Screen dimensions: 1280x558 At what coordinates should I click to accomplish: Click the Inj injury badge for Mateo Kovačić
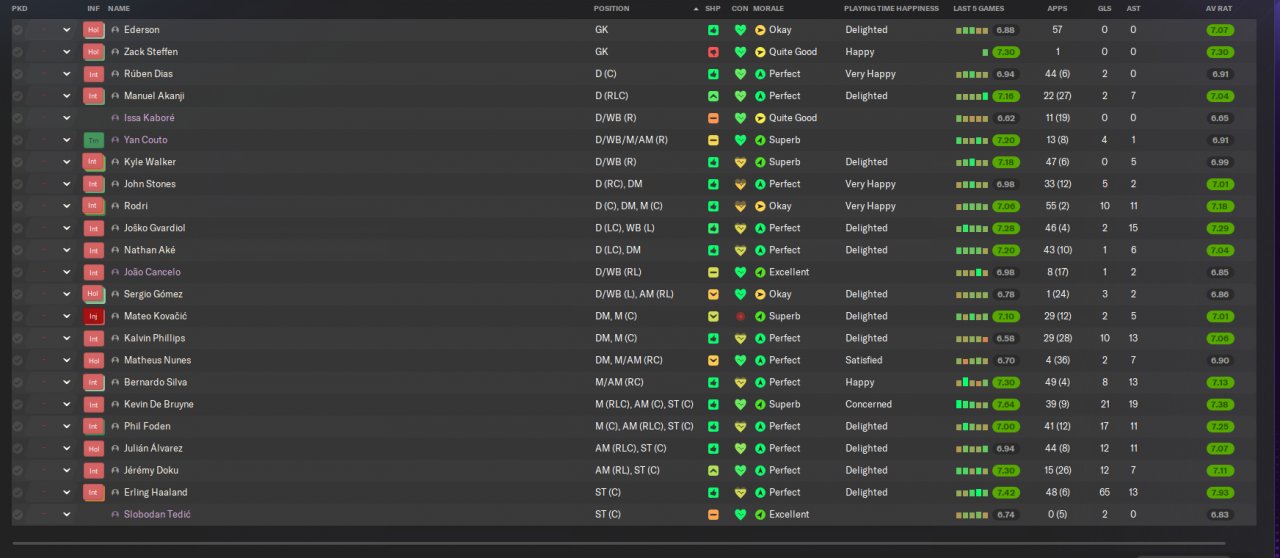coord(93,316)
